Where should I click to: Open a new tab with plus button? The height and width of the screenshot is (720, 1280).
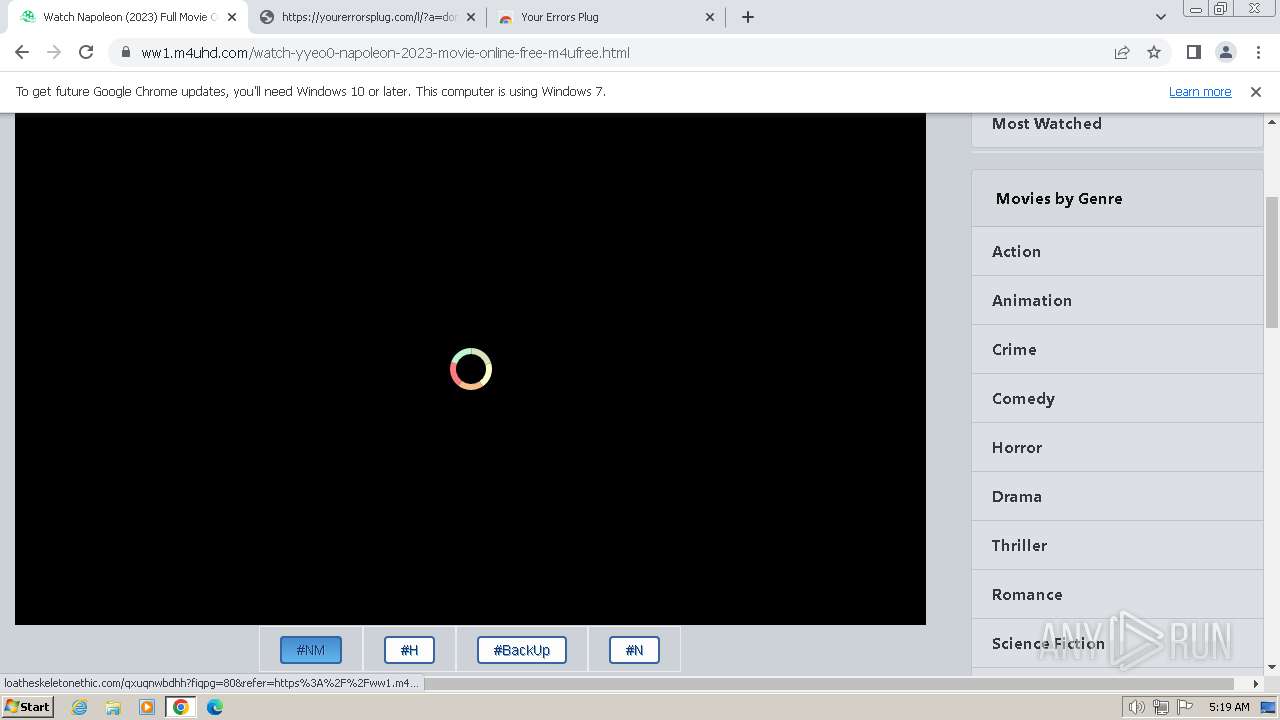pos(748,17)
